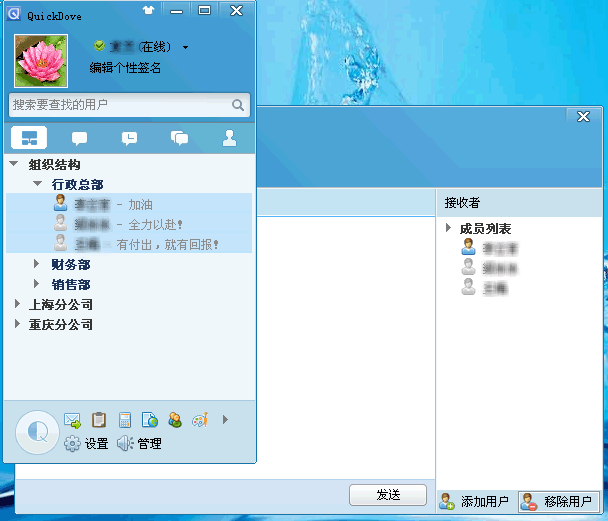Open 设置 settings gear
Viewport: 608px width, 521px height.
click(x=86, y=443)
